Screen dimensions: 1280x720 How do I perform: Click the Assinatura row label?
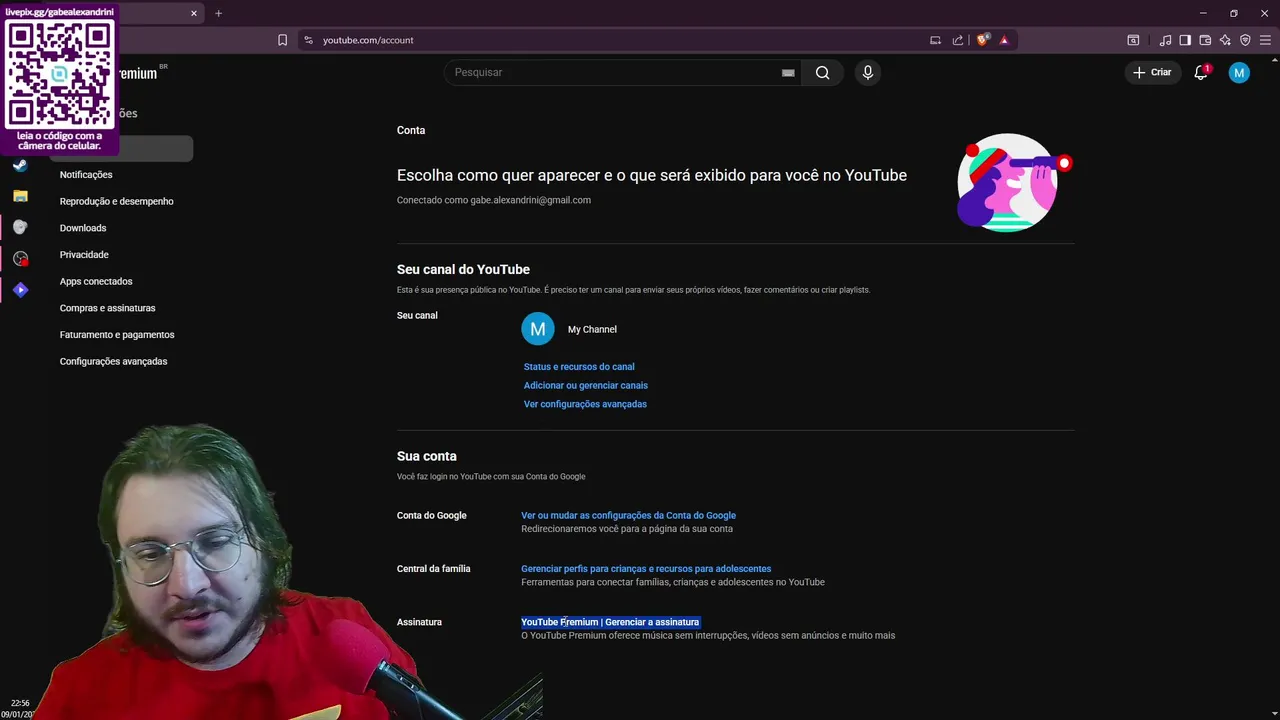coord(419,622)
